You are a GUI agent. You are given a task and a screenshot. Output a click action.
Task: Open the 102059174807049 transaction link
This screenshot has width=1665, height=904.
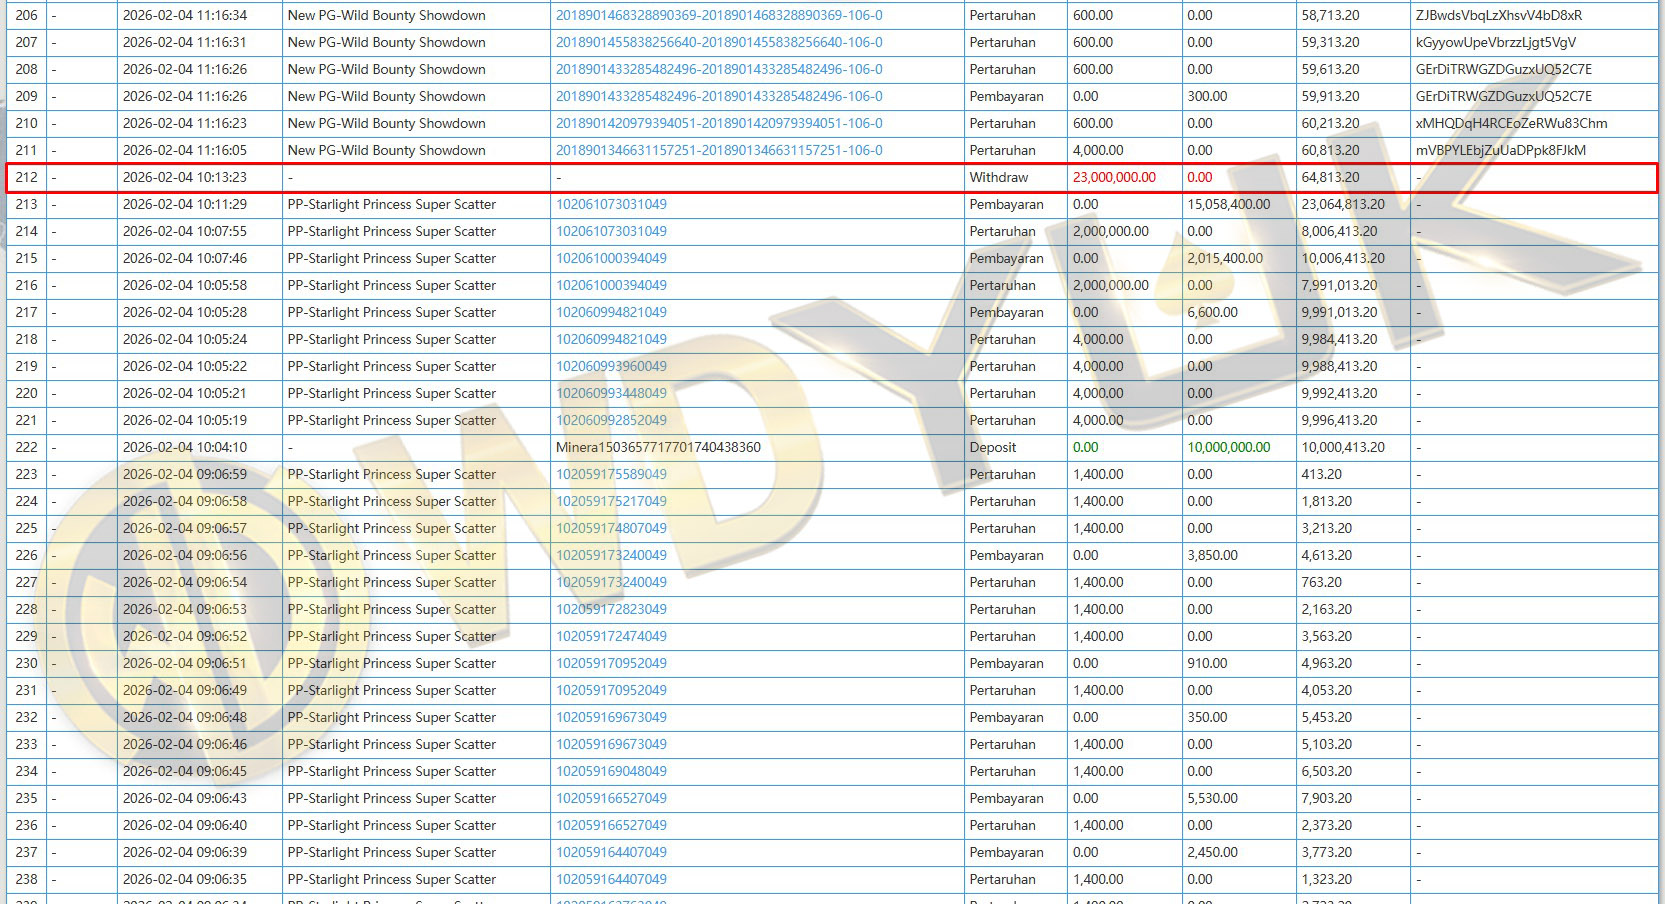pyautogui.click(x=611, y=529)
